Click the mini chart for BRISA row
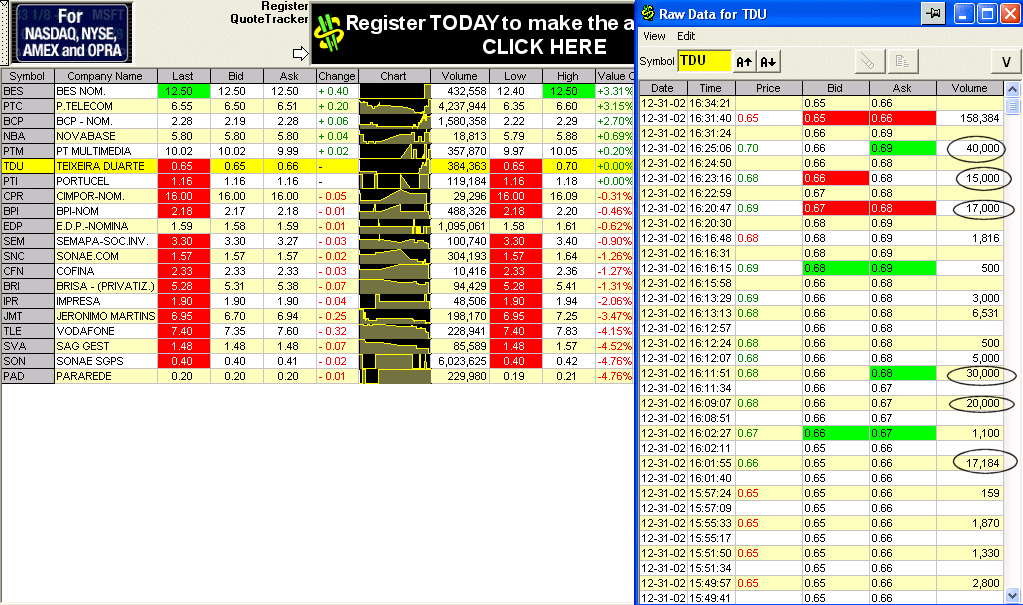The image size is (1023, 605). tap(395, 287)
